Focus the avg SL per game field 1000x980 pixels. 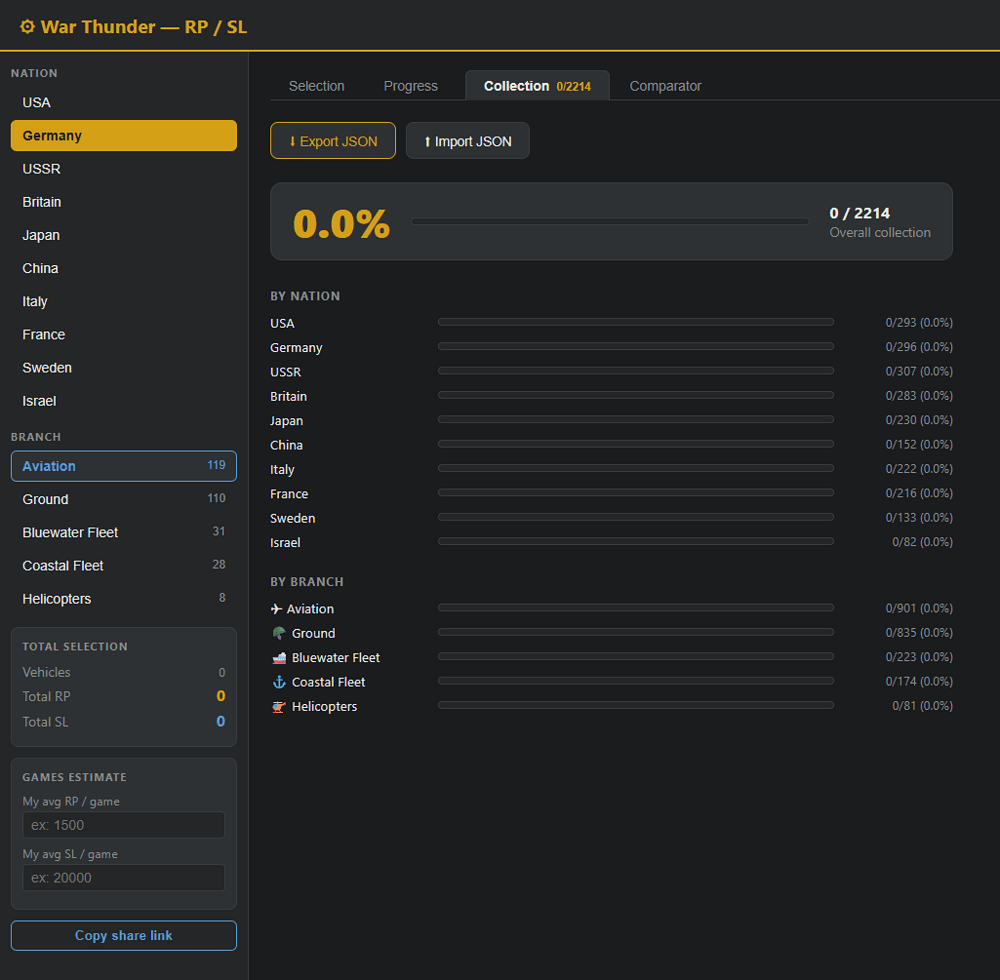[x=124, y=877]
